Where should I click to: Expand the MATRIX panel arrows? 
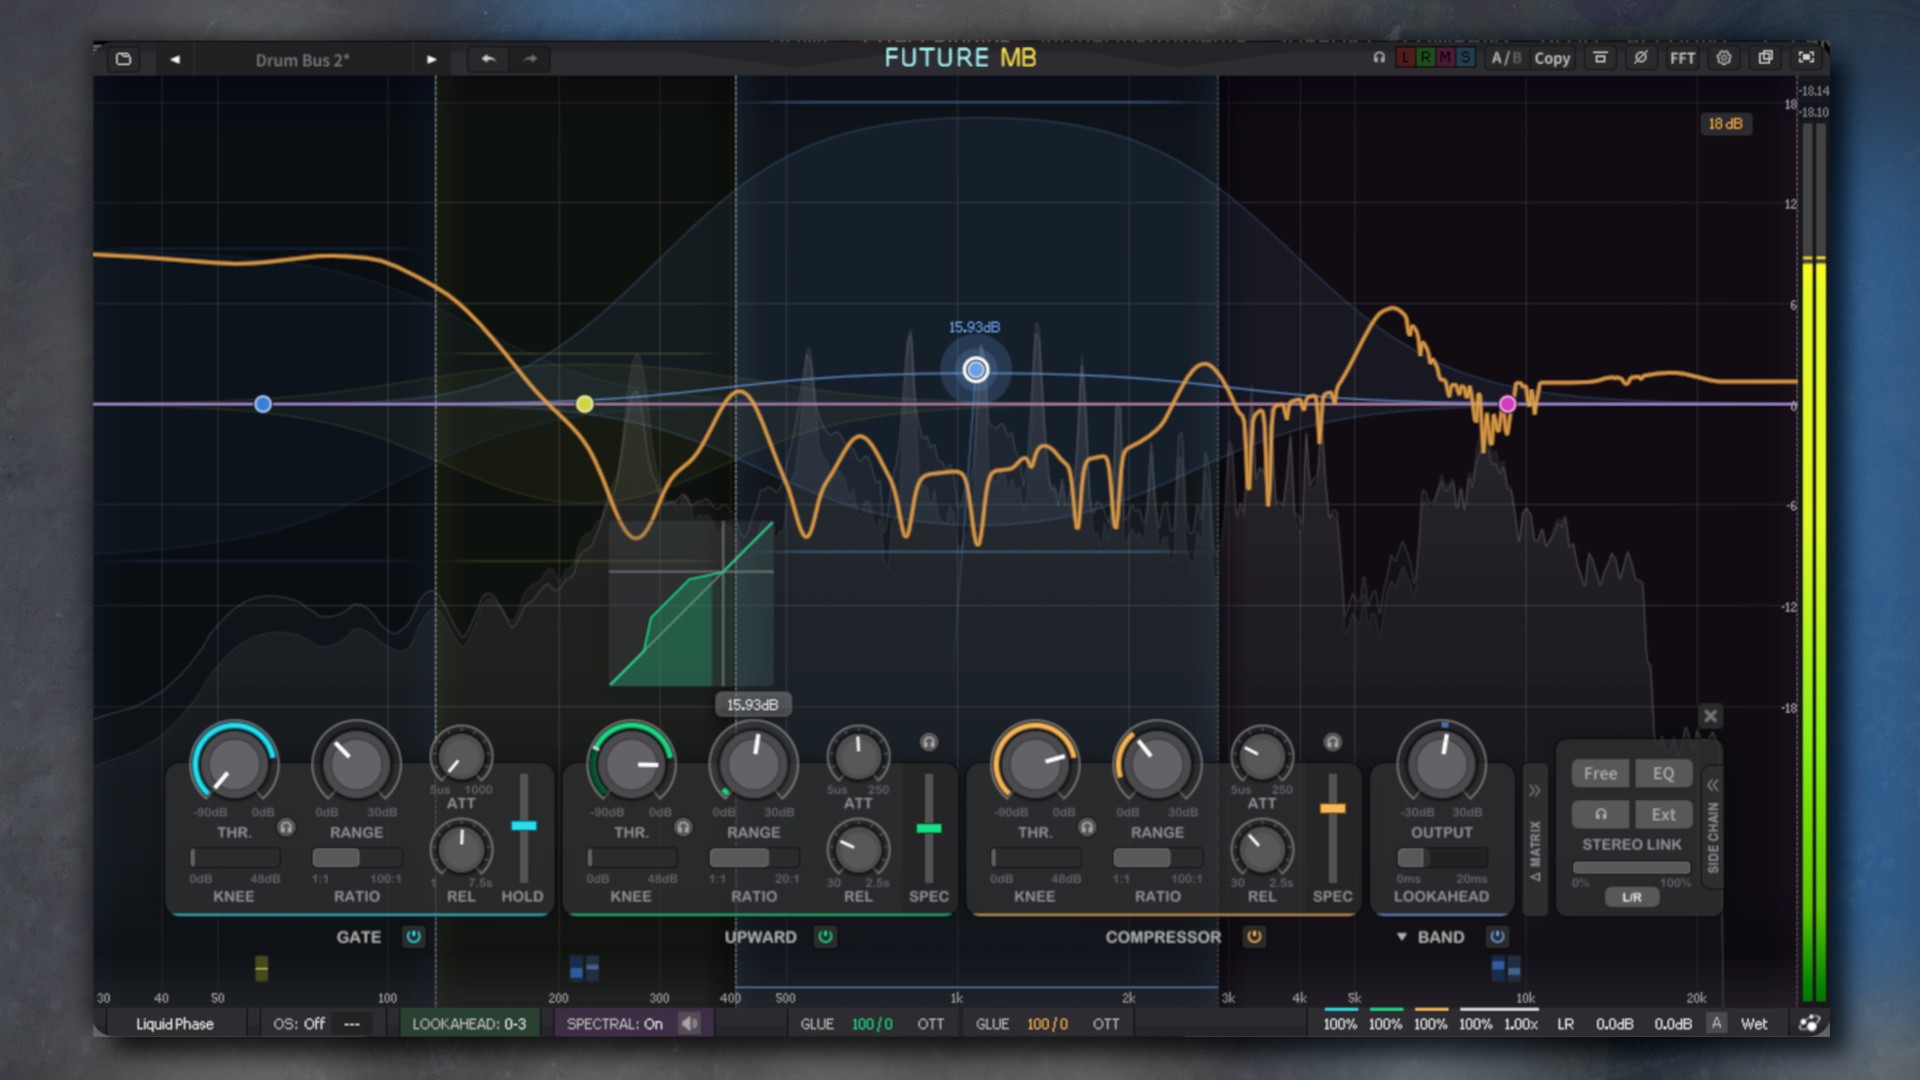(1534, 790)
